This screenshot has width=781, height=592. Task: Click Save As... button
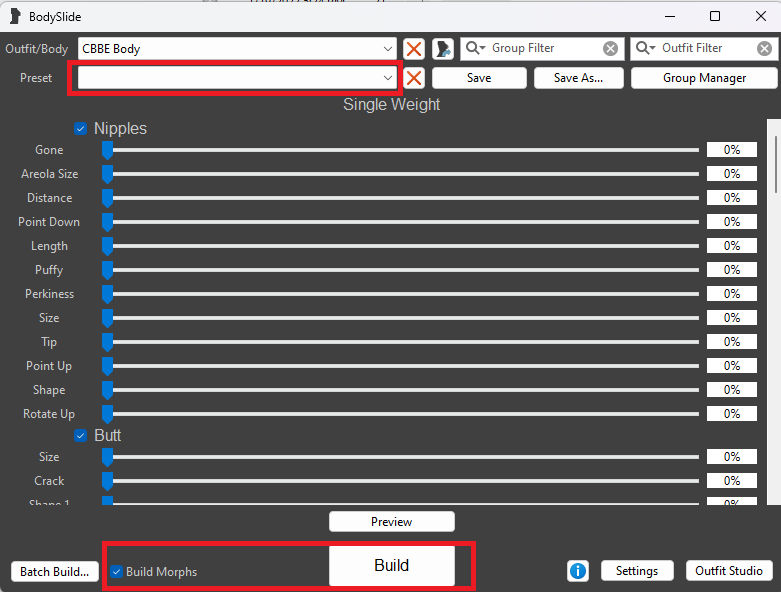pyautogui.click(x=578, y=78)
